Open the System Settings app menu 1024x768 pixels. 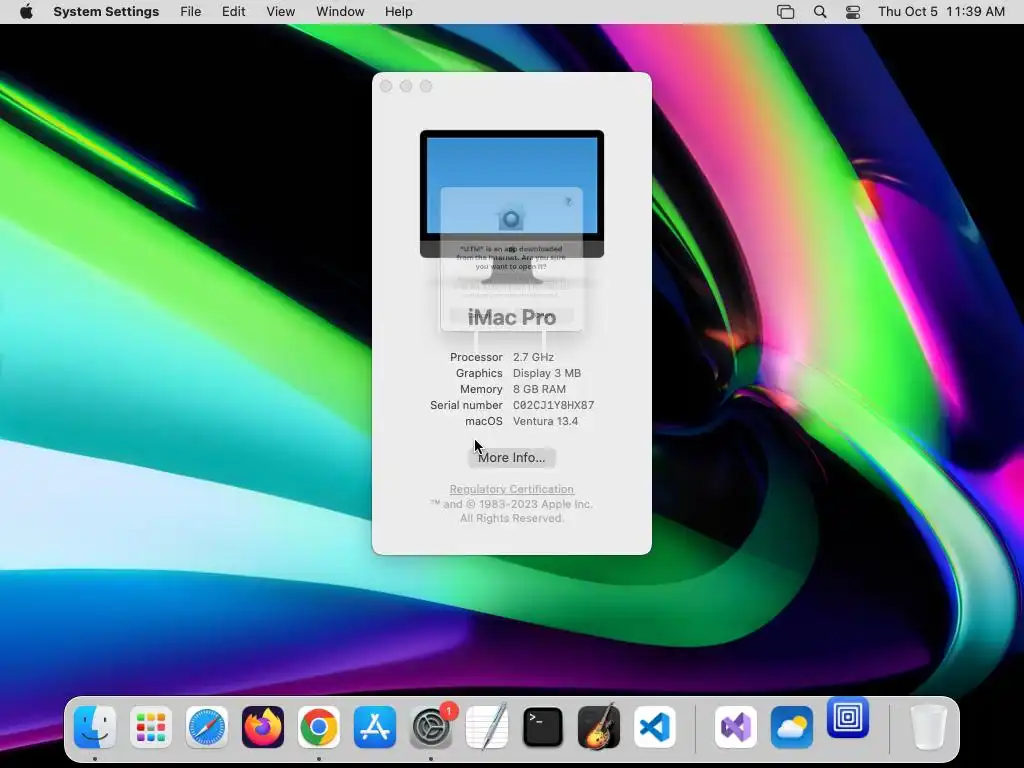point(106,12)
